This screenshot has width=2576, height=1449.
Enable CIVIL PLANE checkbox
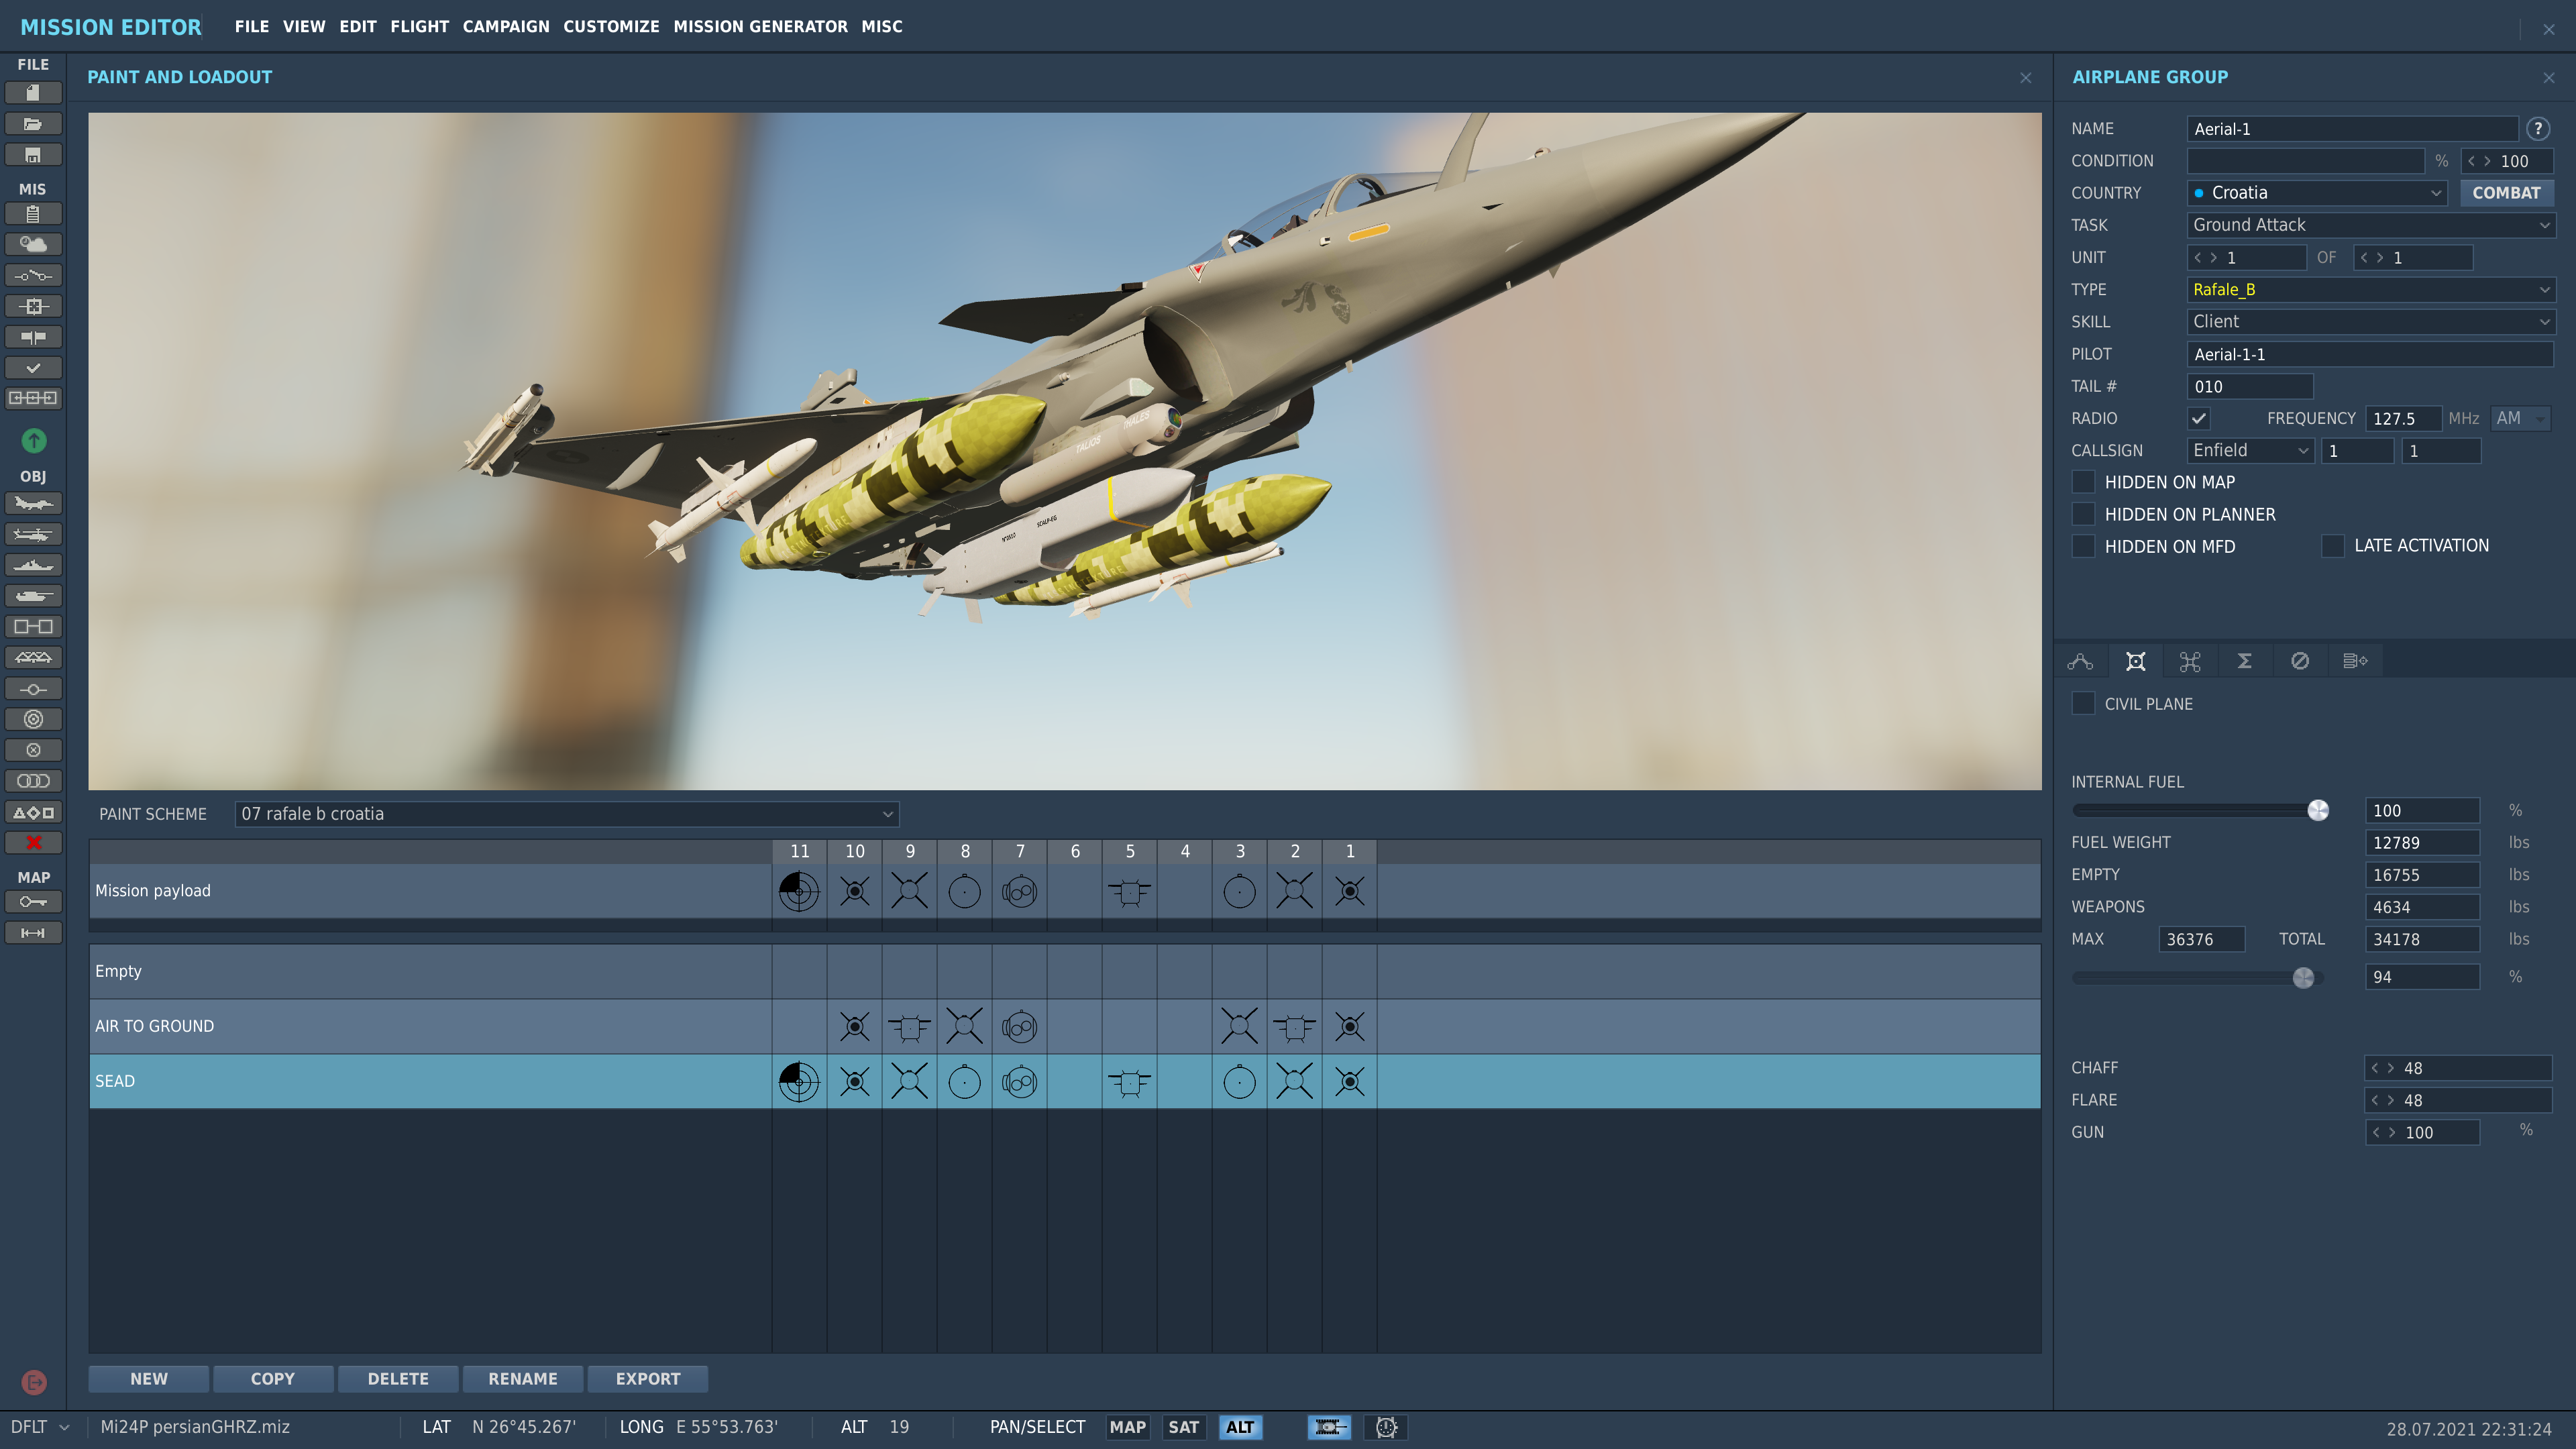click(x=2083, y=703)
